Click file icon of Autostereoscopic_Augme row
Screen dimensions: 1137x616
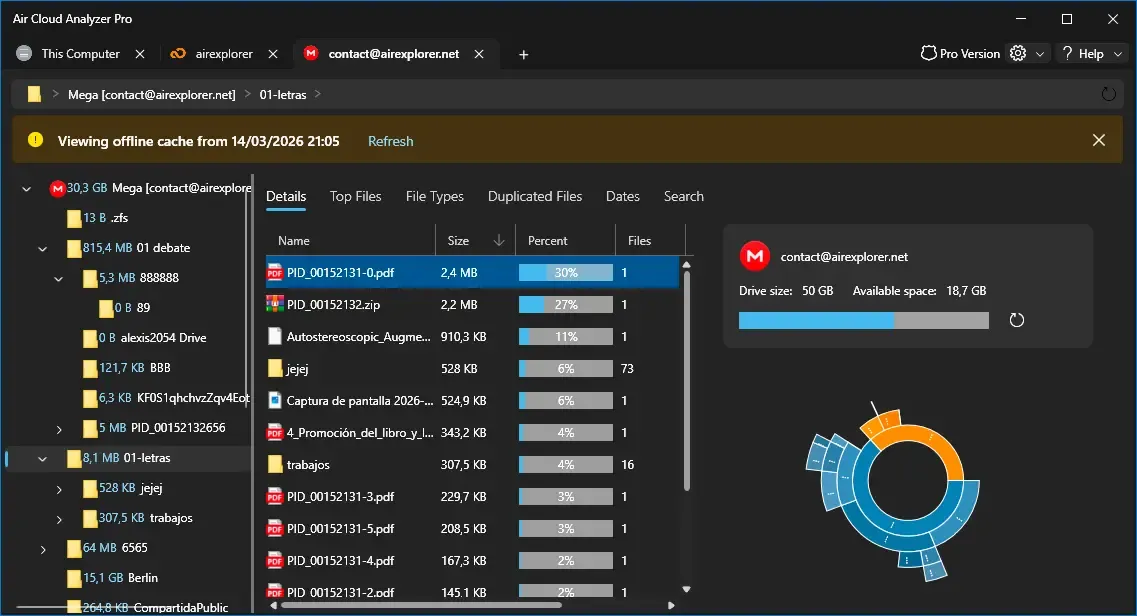(x=274, y=336)
